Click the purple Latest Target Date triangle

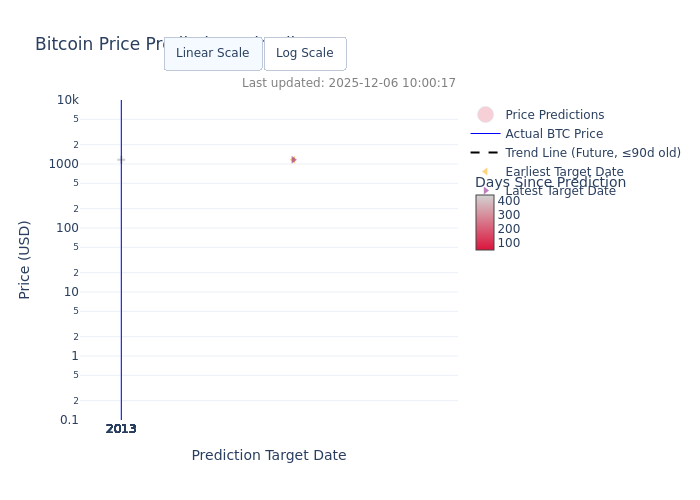(x=486, y=191)
